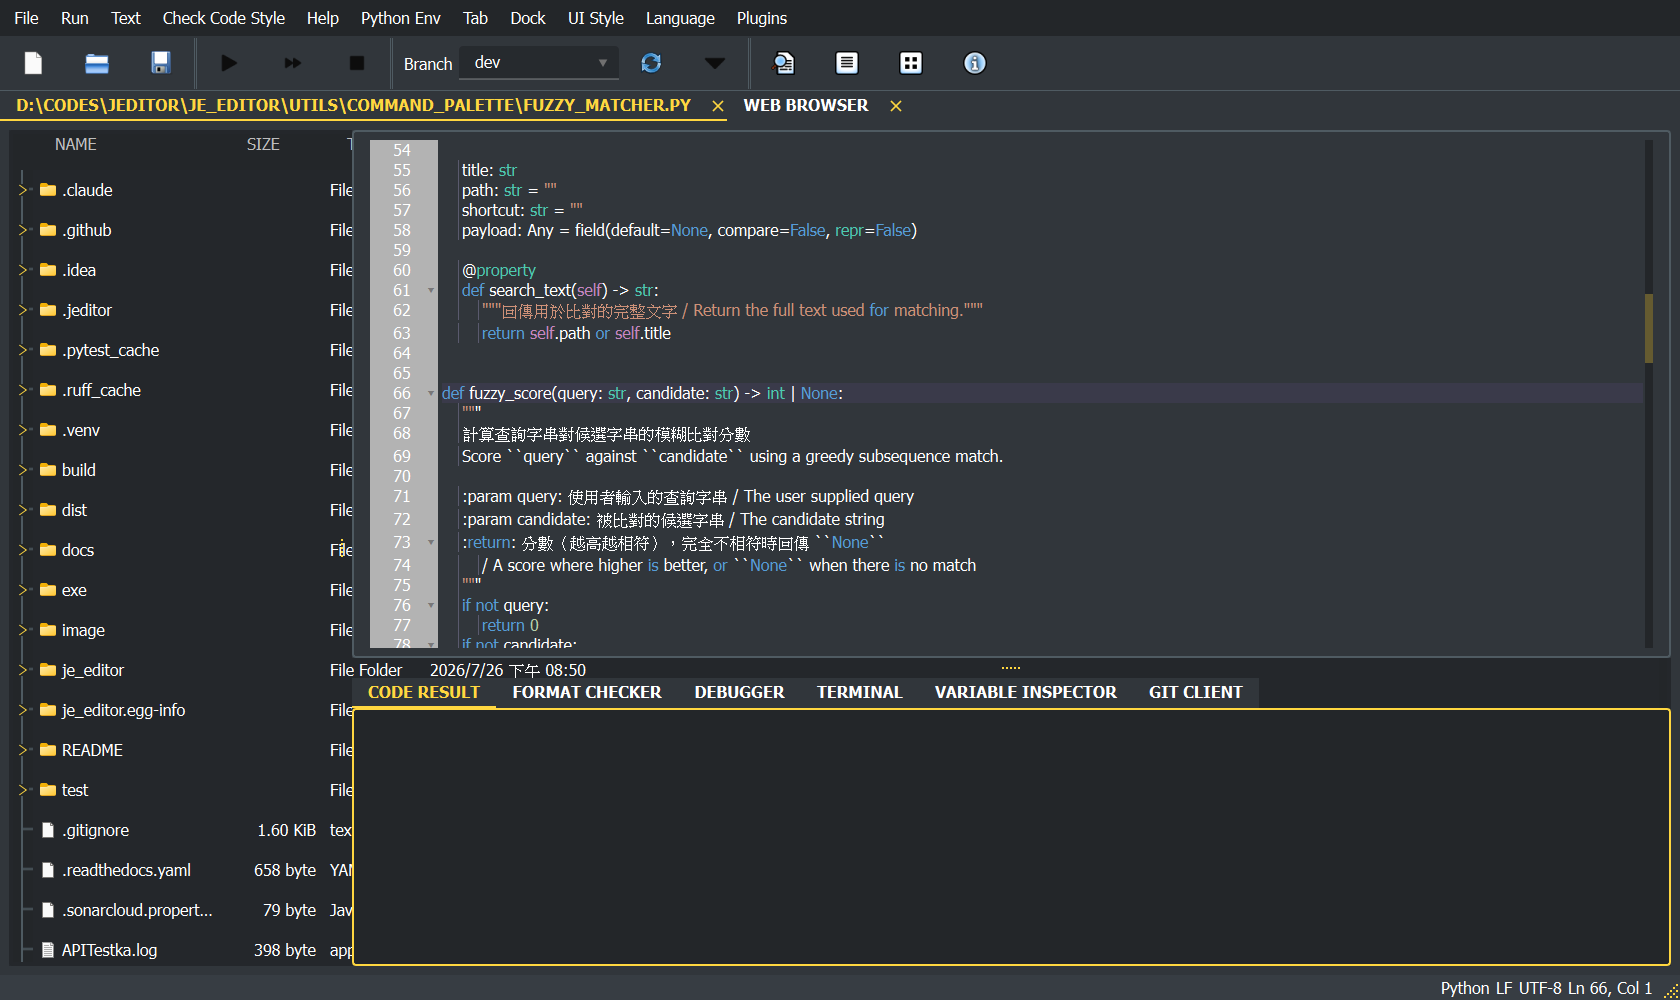
Task: Close the fuzzy_matcher.py tab
Action: [717, 106]
